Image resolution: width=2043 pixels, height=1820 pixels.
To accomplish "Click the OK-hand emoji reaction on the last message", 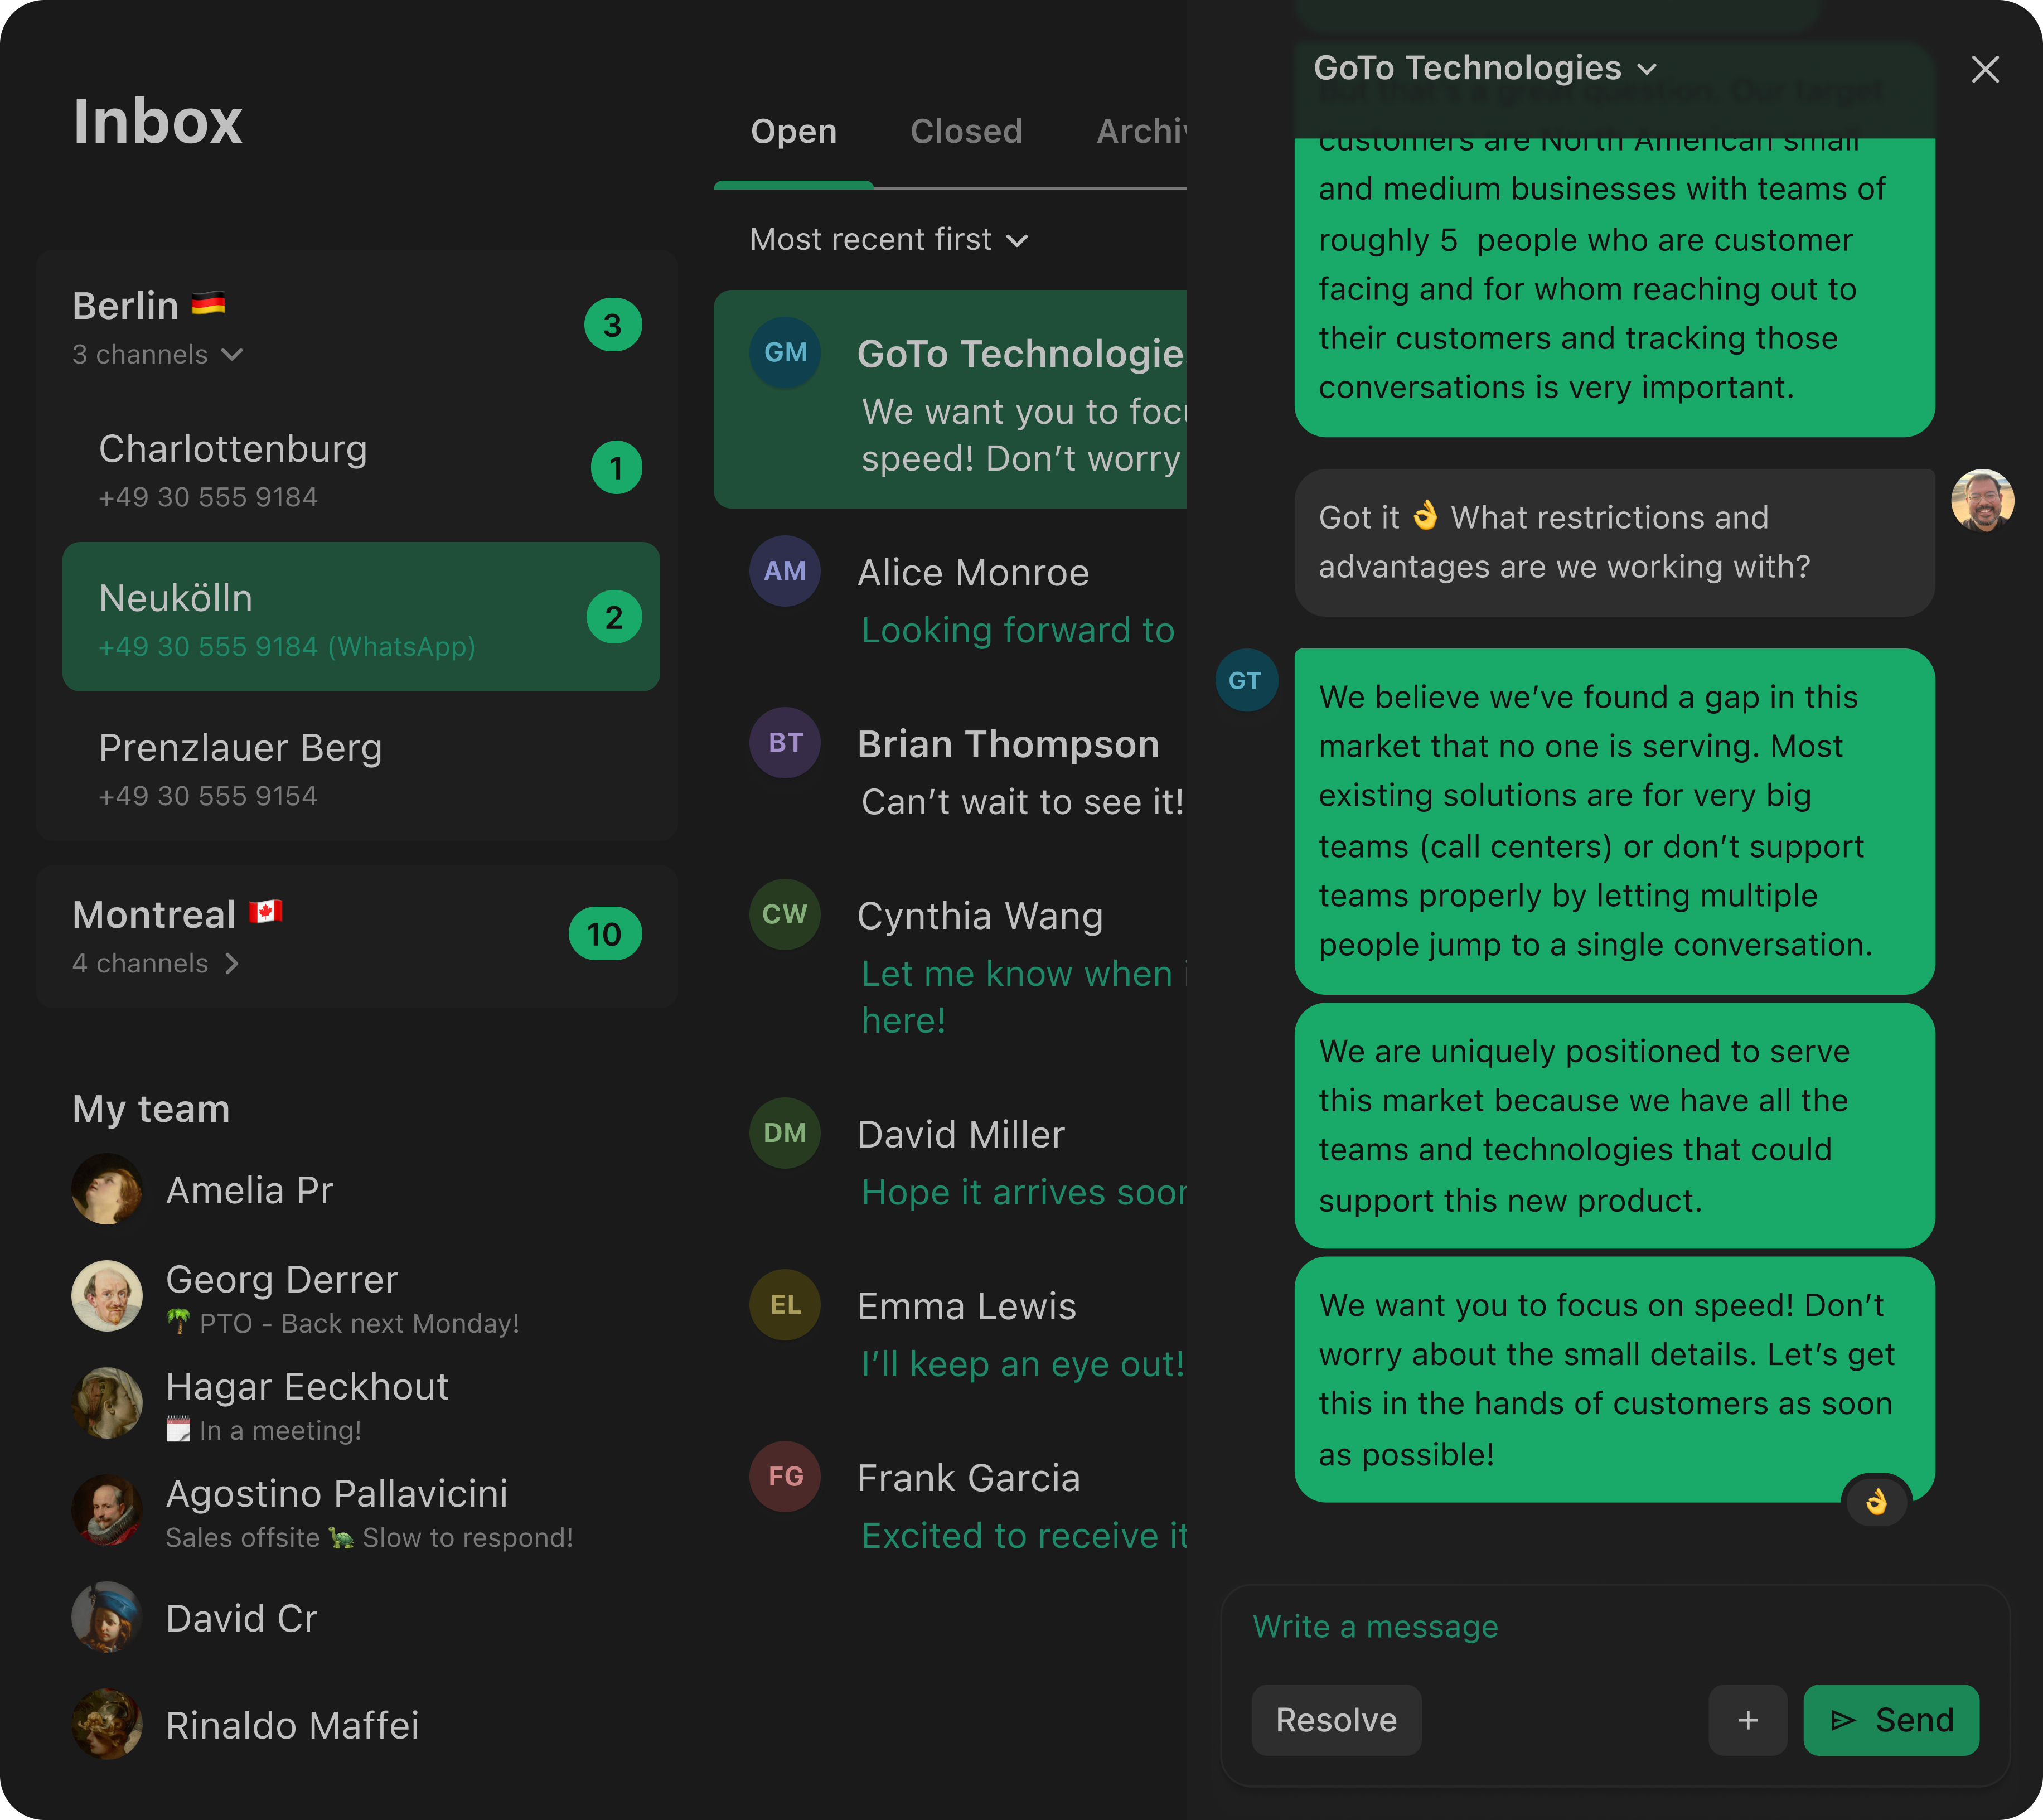I will pos(1877,1500).
